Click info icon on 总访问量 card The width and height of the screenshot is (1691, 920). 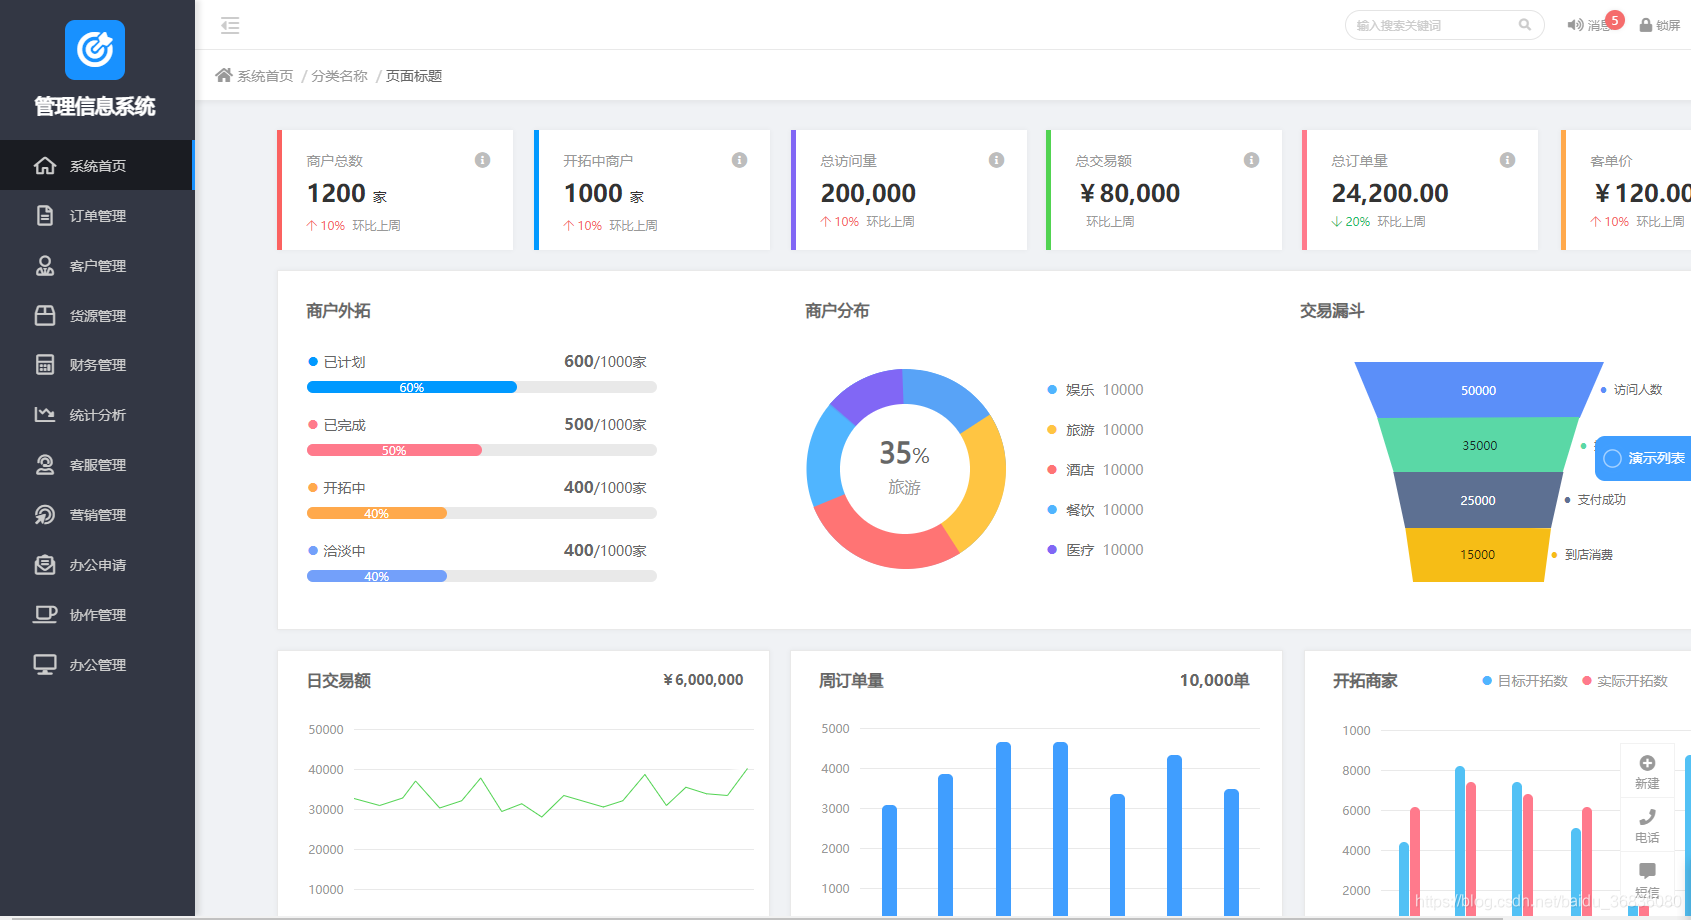click(x=996, y=160)
